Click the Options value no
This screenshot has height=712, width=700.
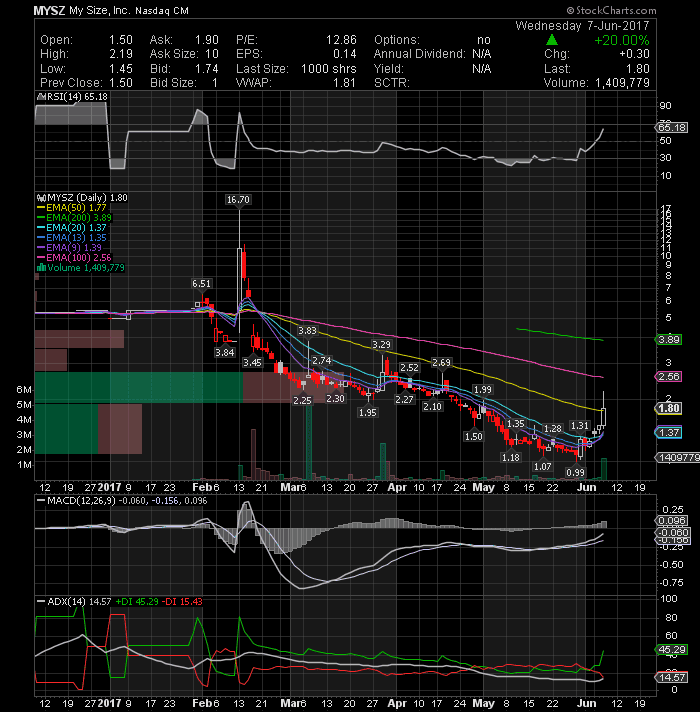tap(484, 40)
